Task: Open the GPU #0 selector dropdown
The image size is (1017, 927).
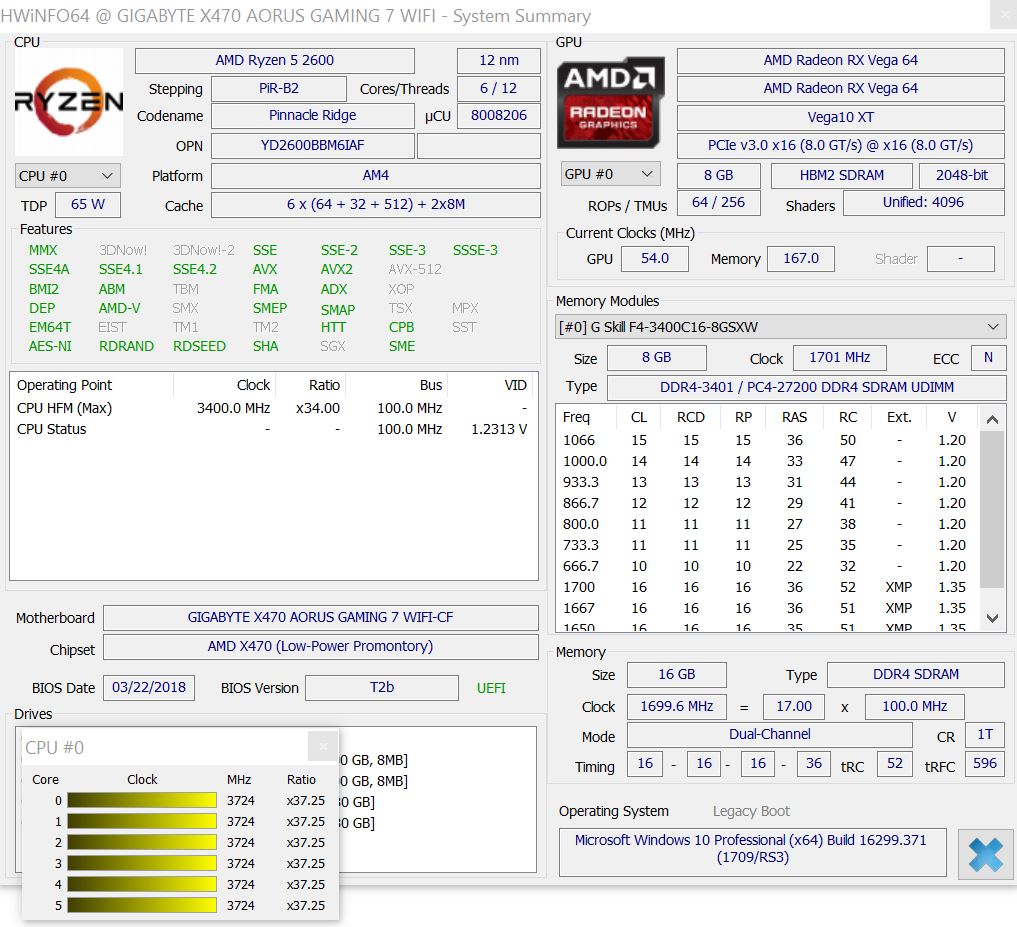Action: pos(610,174)
